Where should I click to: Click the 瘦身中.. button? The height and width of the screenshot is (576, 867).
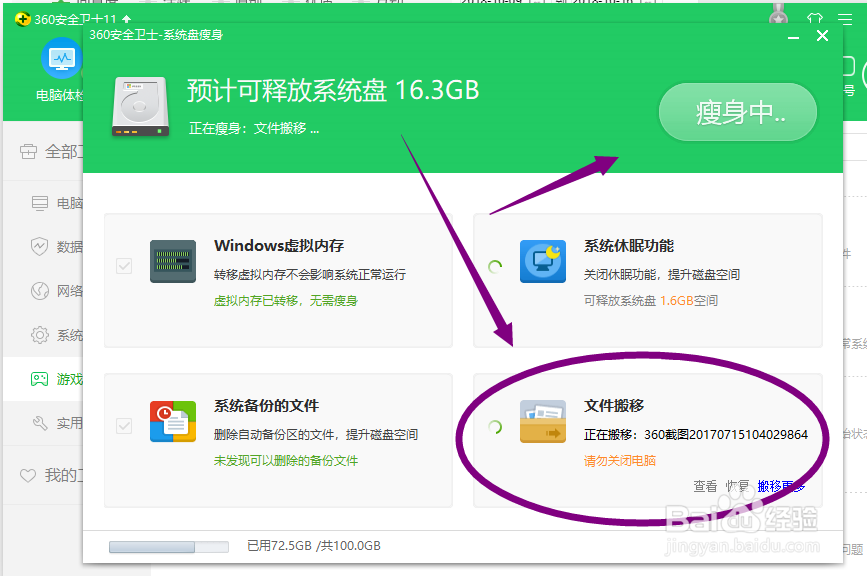pos(738,112)
